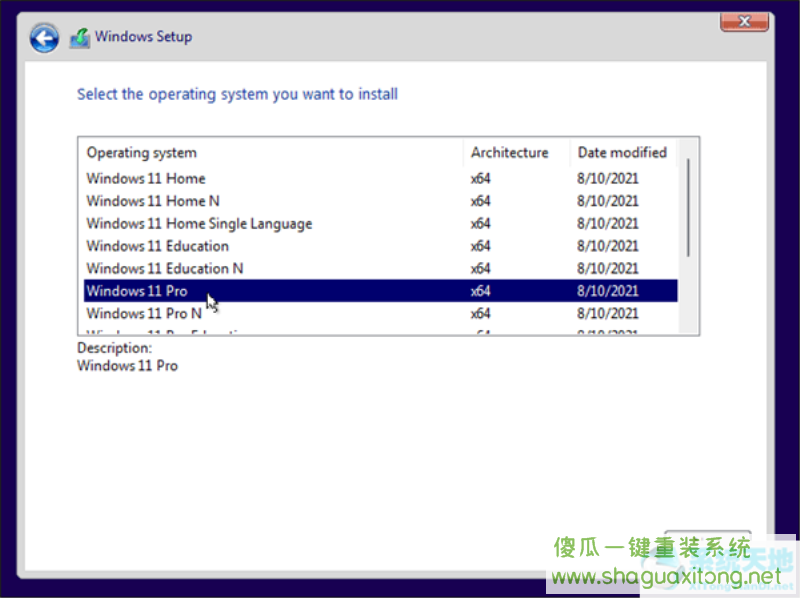This screenshot has width=800, height=598.
Task: Click the 8/10/2021 date for Windows 11 Education N
Action: pos(608,268)
